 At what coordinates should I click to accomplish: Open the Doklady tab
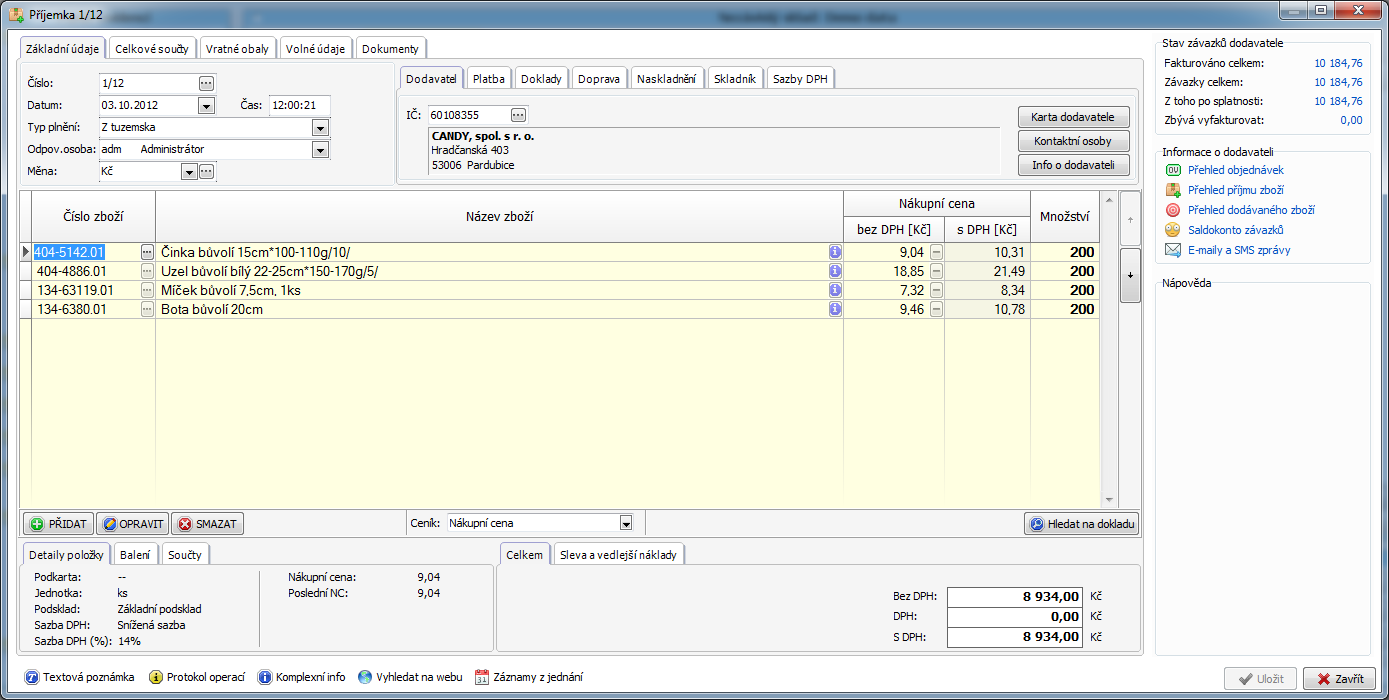[x=543, y=79]
